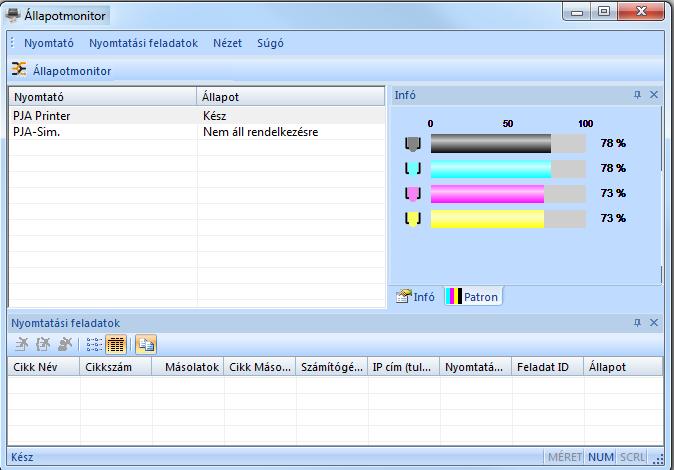
Task: Sort jobs by IP cím column
Action: pyautogui.click(x=404, y=367)
